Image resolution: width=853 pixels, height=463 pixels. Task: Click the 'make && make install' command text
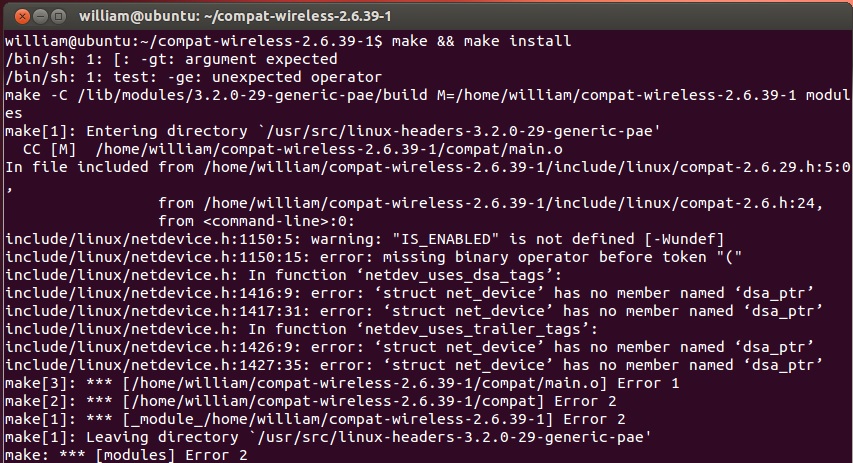481,41
